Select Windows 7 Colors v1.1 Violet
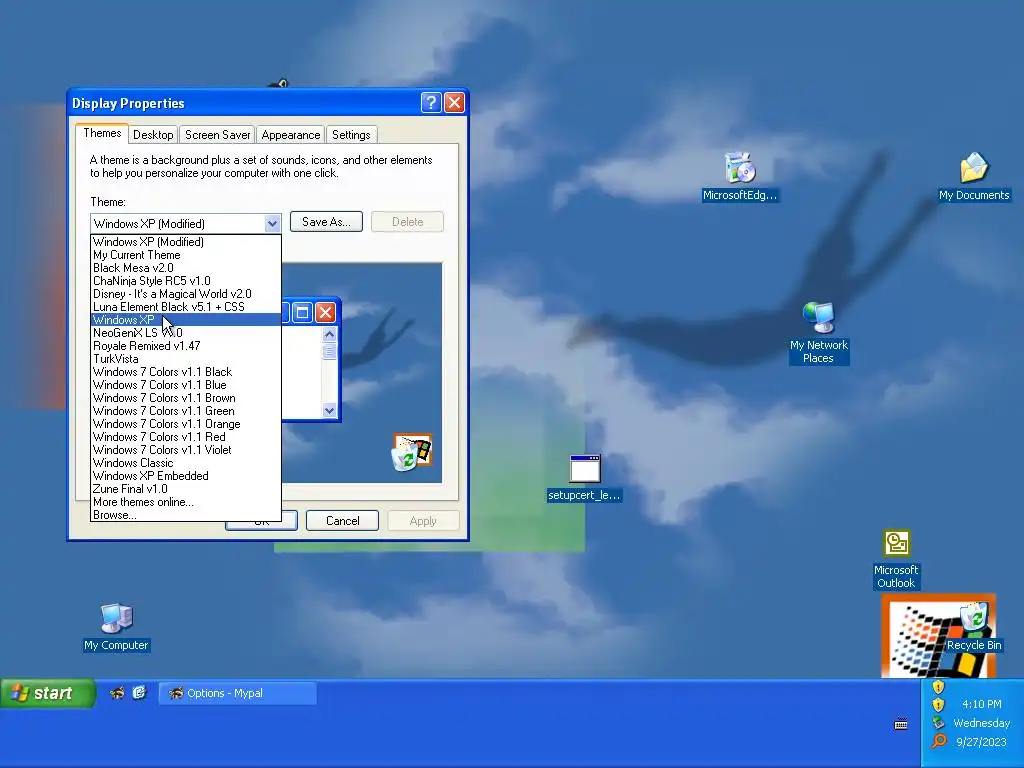This screenshot has width=1024, height=768. point(185,450)
